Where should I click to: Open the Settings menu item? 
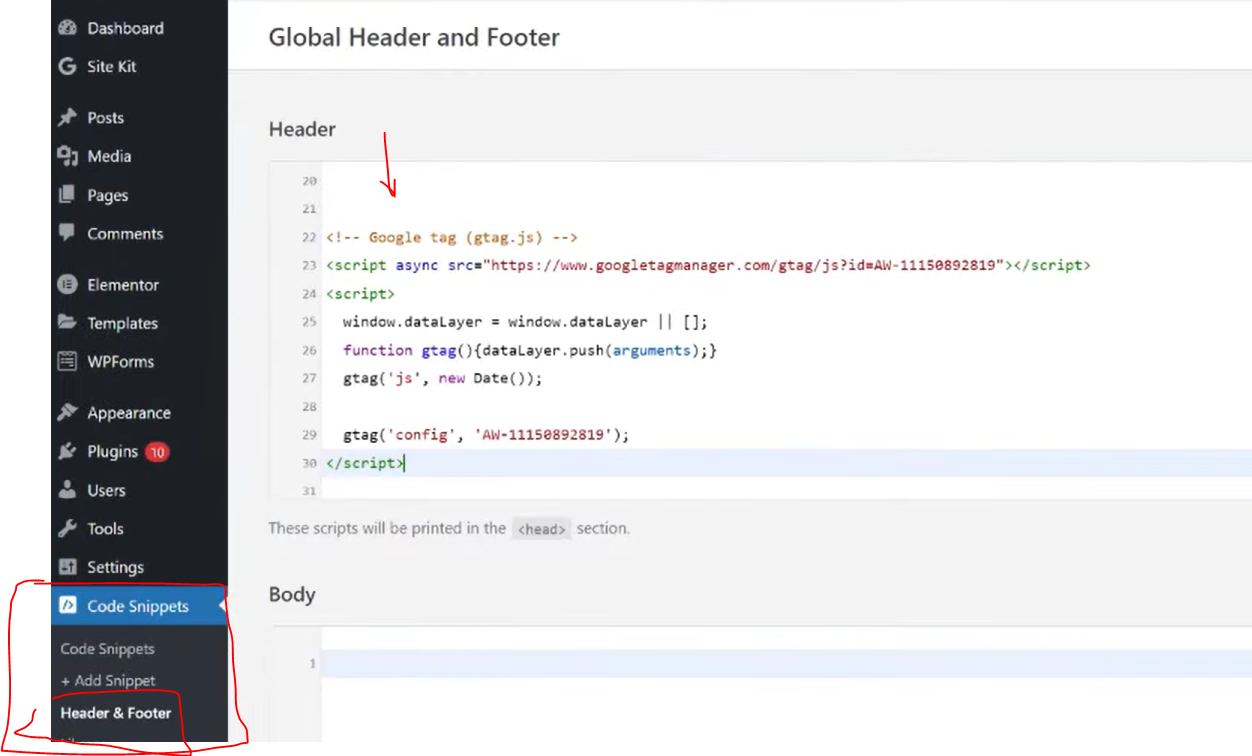(x=115, y=568)
